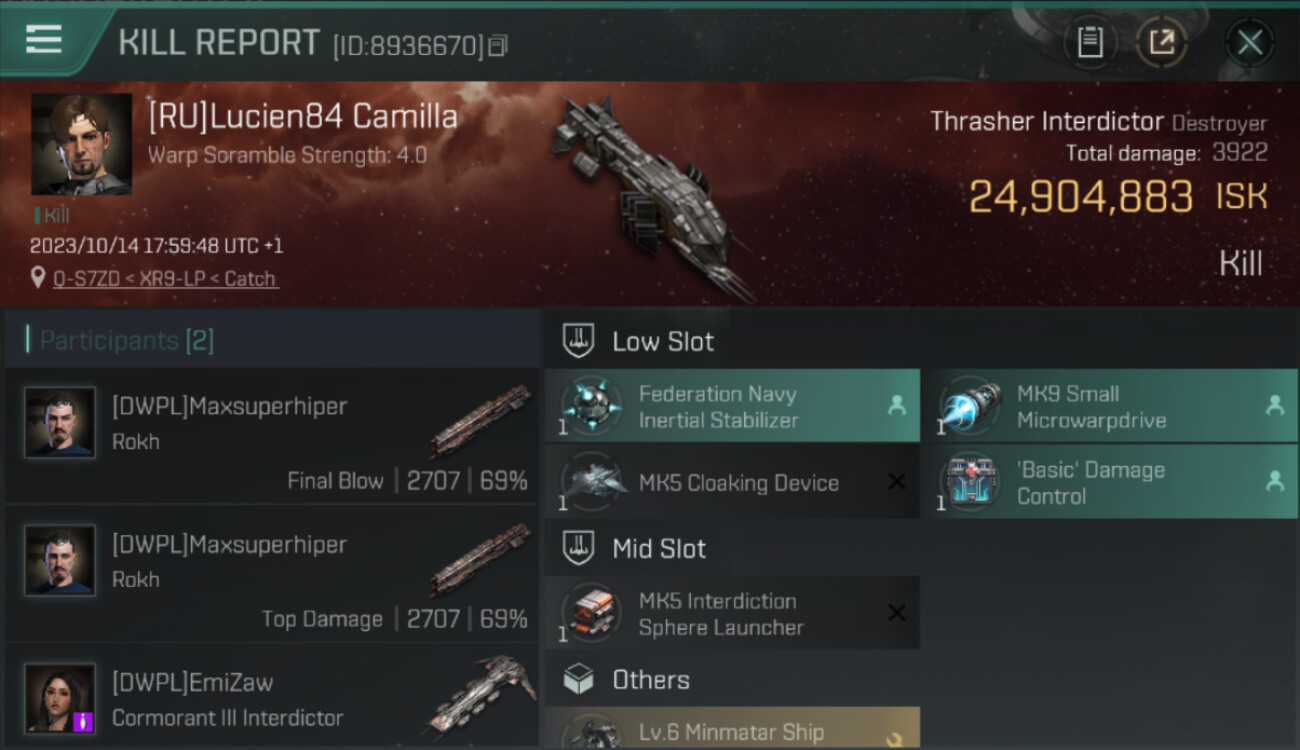Screen dimensions: 1300x750
Task: Click the 'Basic' Damage Control module icon
Action: coord(970,482)
